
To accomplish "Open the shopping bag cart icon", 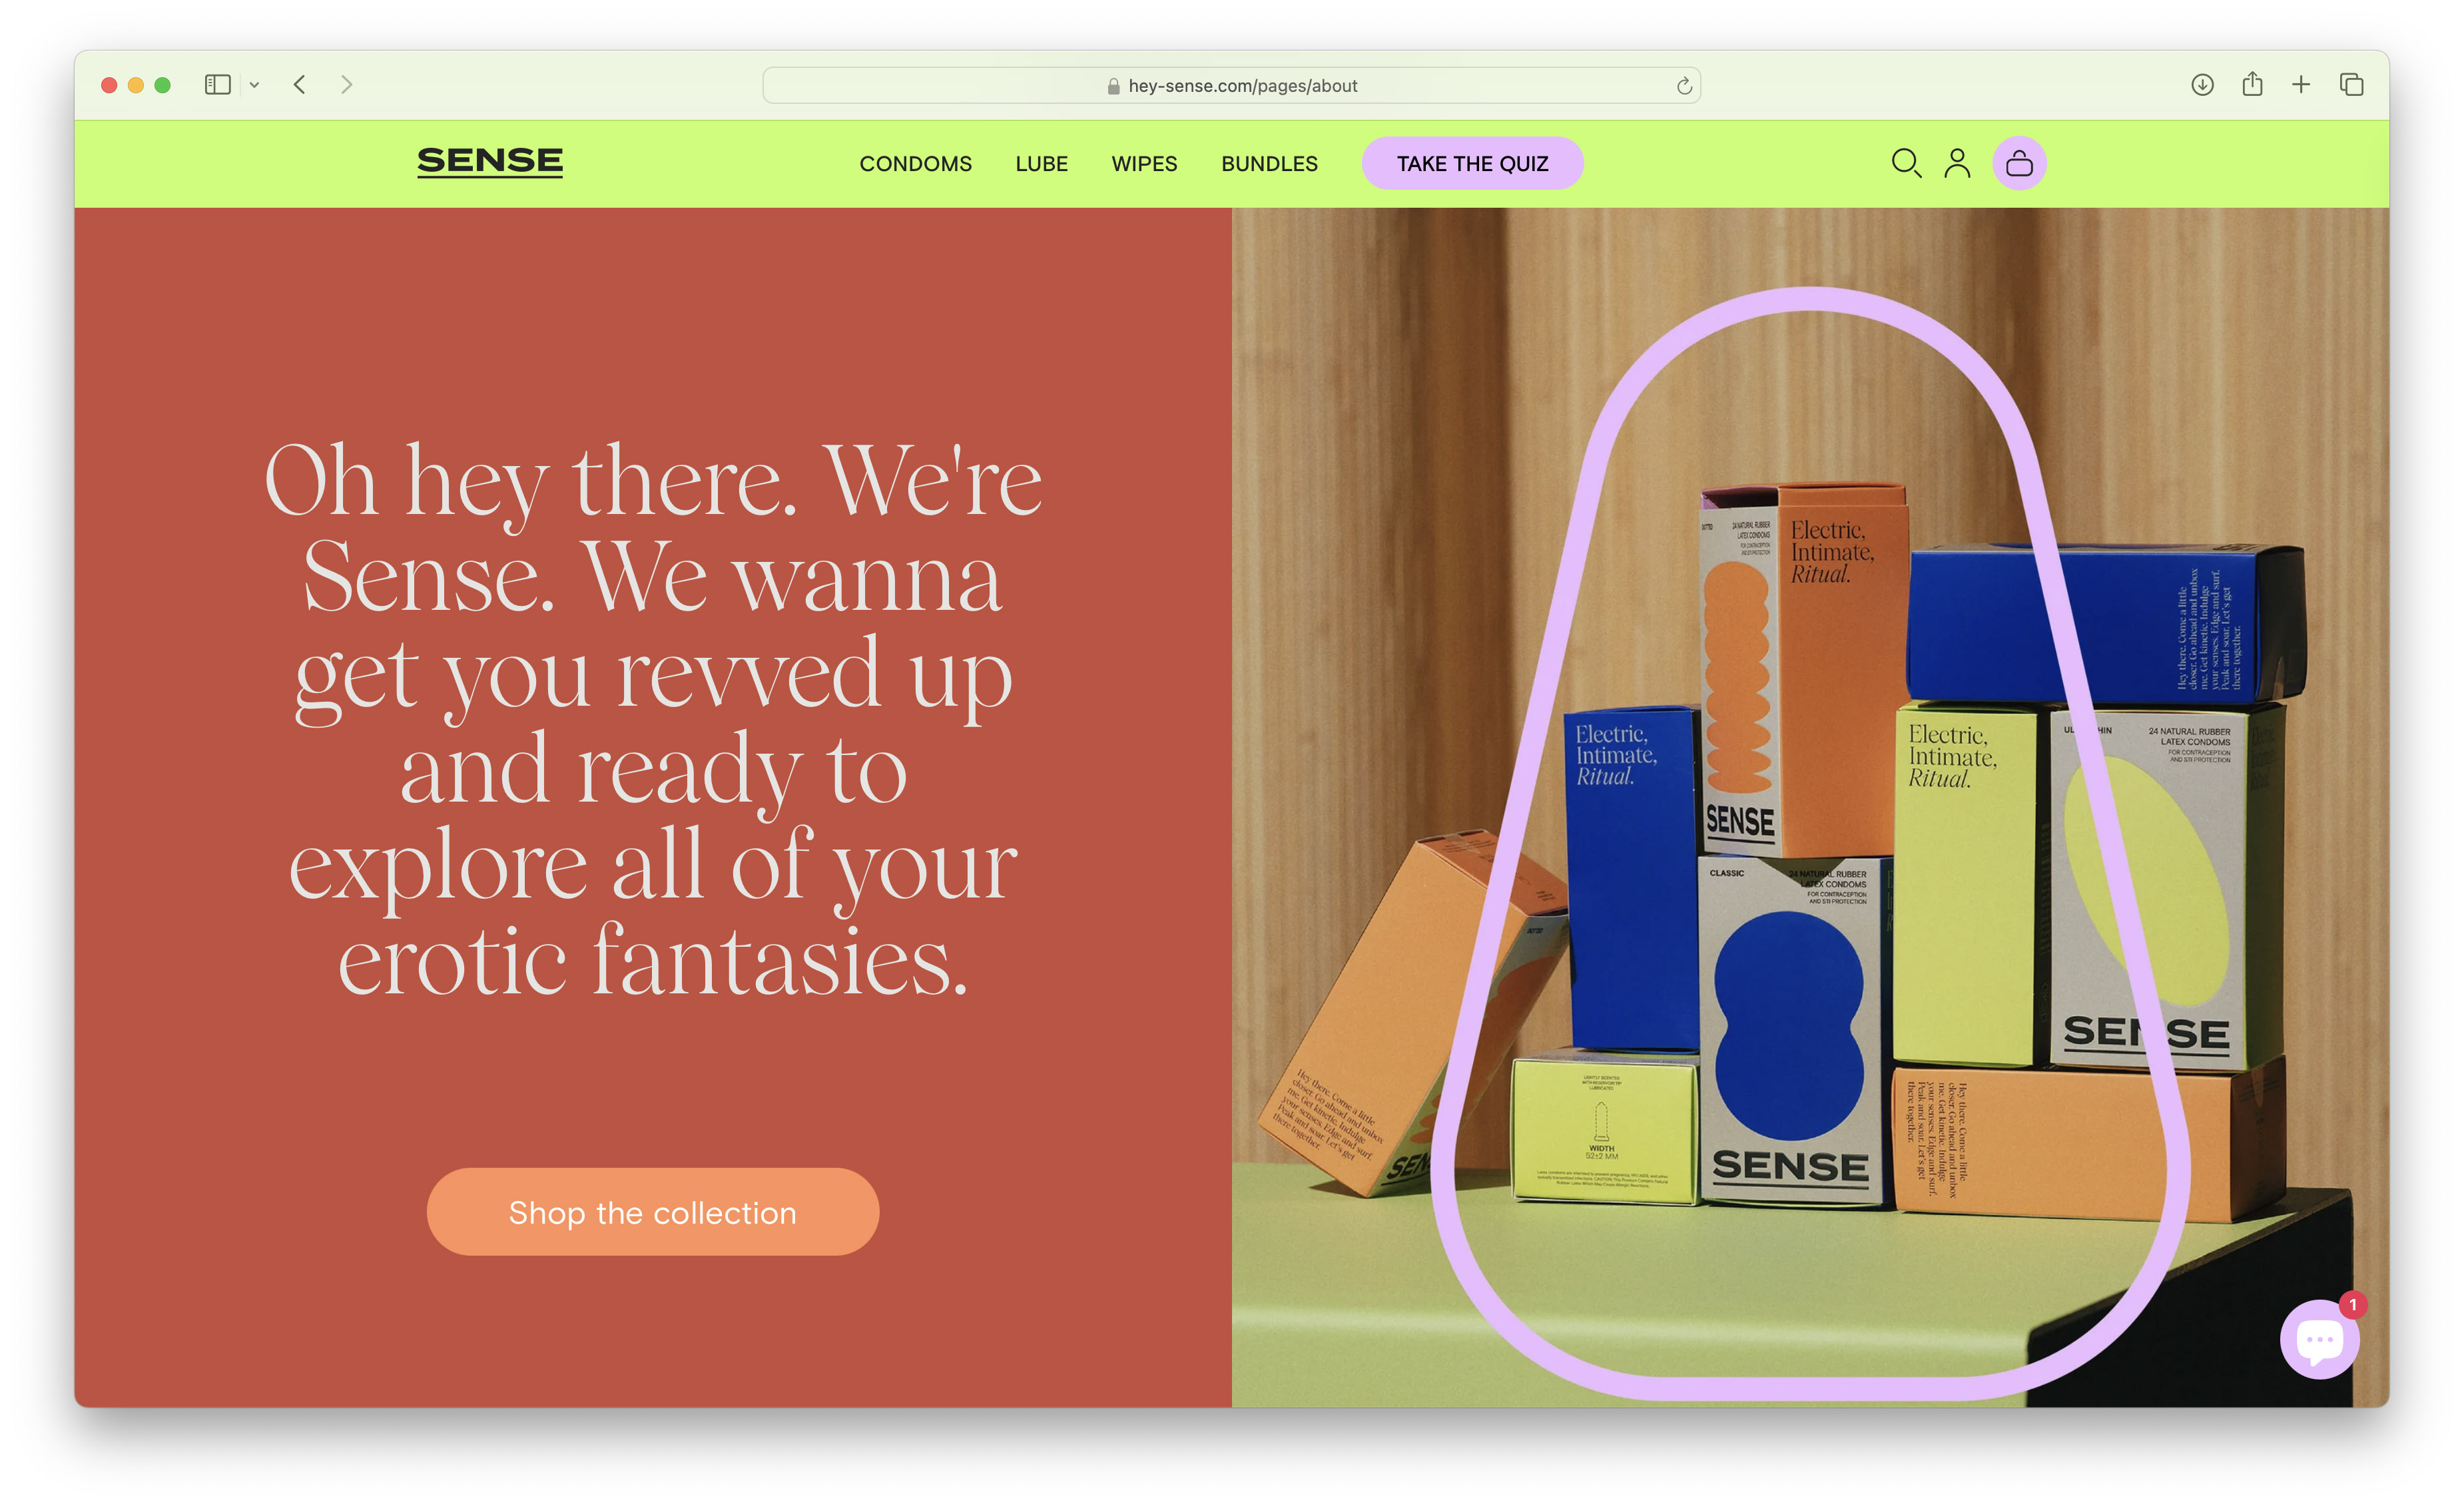I will pyautogui.click(x=2019, y=163).
